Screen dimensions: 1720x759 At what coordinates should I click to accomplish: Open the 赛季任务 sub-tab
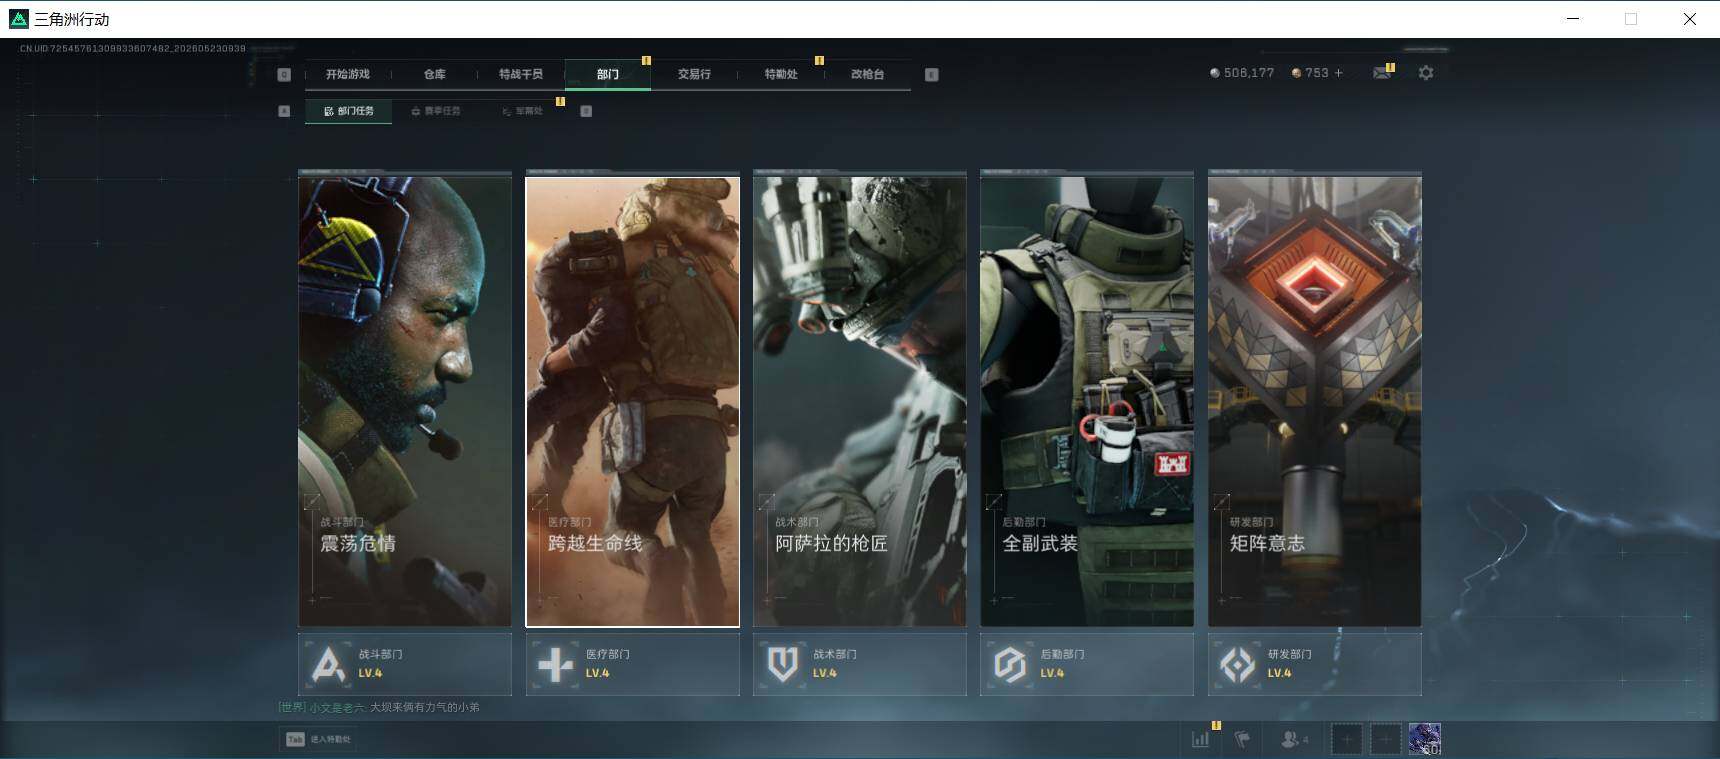pyautogui.click(x=436, y=111)
